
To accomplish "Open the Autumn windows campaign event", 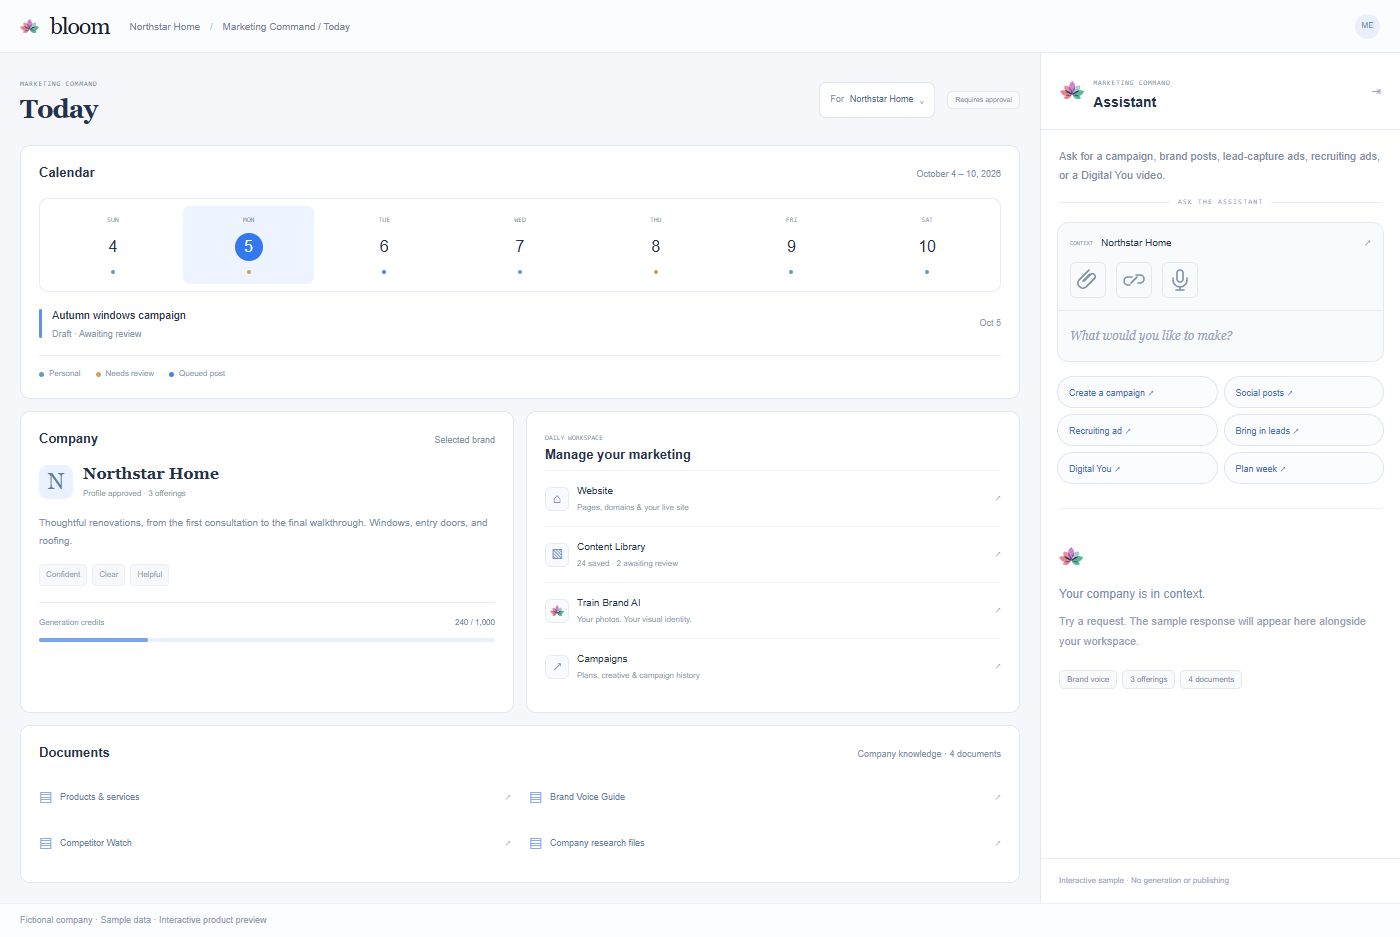I will (x=520, y=324).
